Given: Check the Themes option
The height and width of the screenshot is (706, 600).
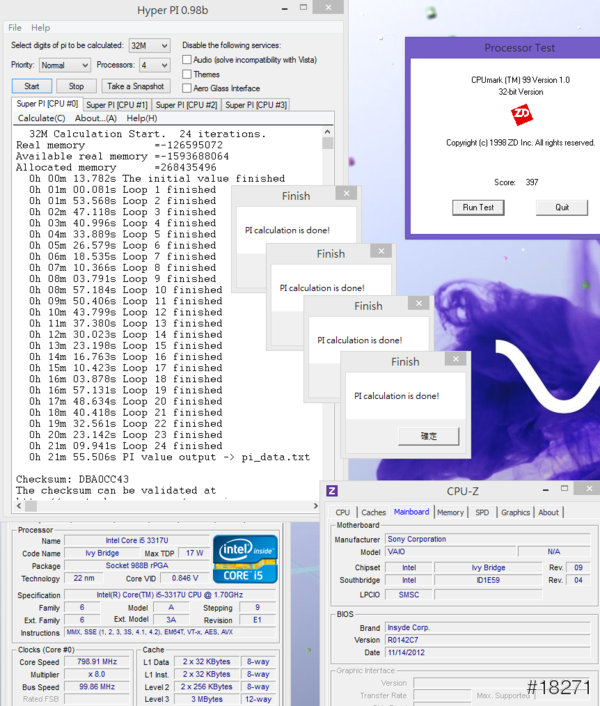Looking at the screenshot, I should point(188,74).
